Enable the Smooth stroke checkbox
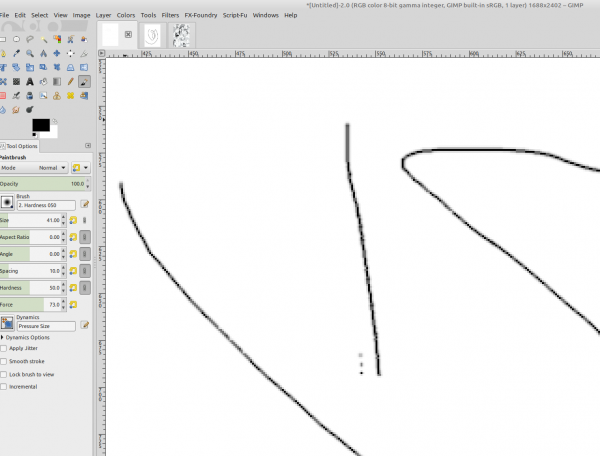Viewport: 600px width, 456px height. pyautogui.click(x=4, y=362)
